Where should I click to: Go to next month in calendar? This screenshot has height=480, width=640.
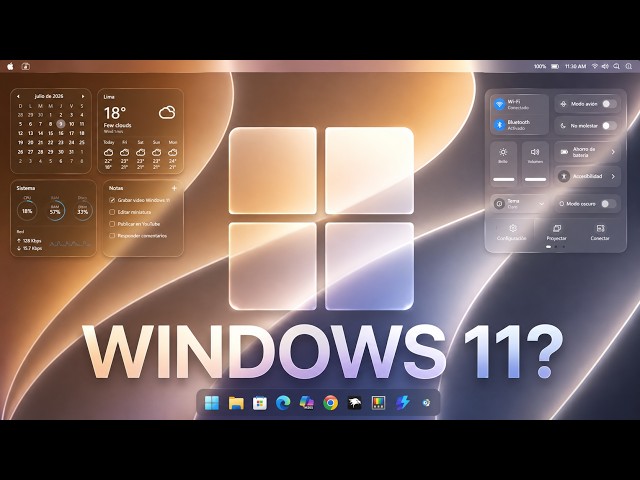tap(83, 96)
